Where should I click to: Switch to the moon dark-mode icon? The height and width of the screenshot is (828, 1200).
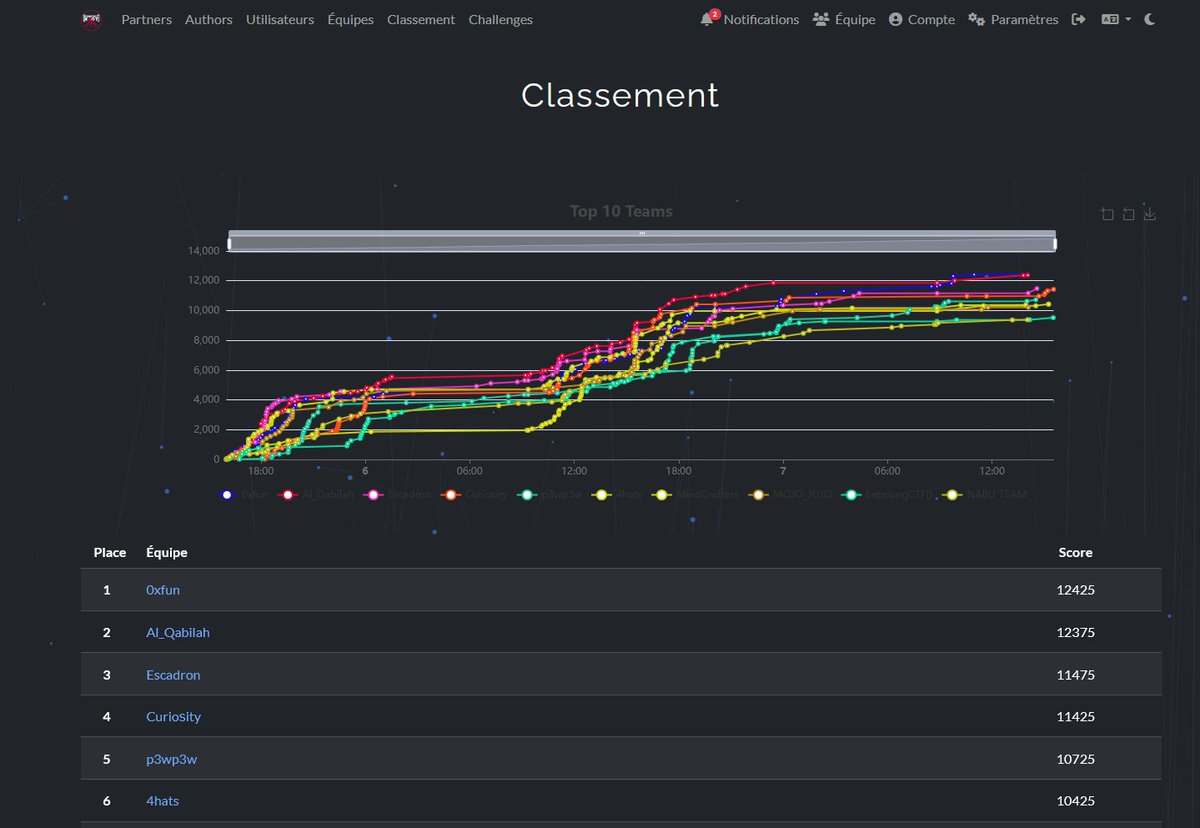pos(1150,19)
